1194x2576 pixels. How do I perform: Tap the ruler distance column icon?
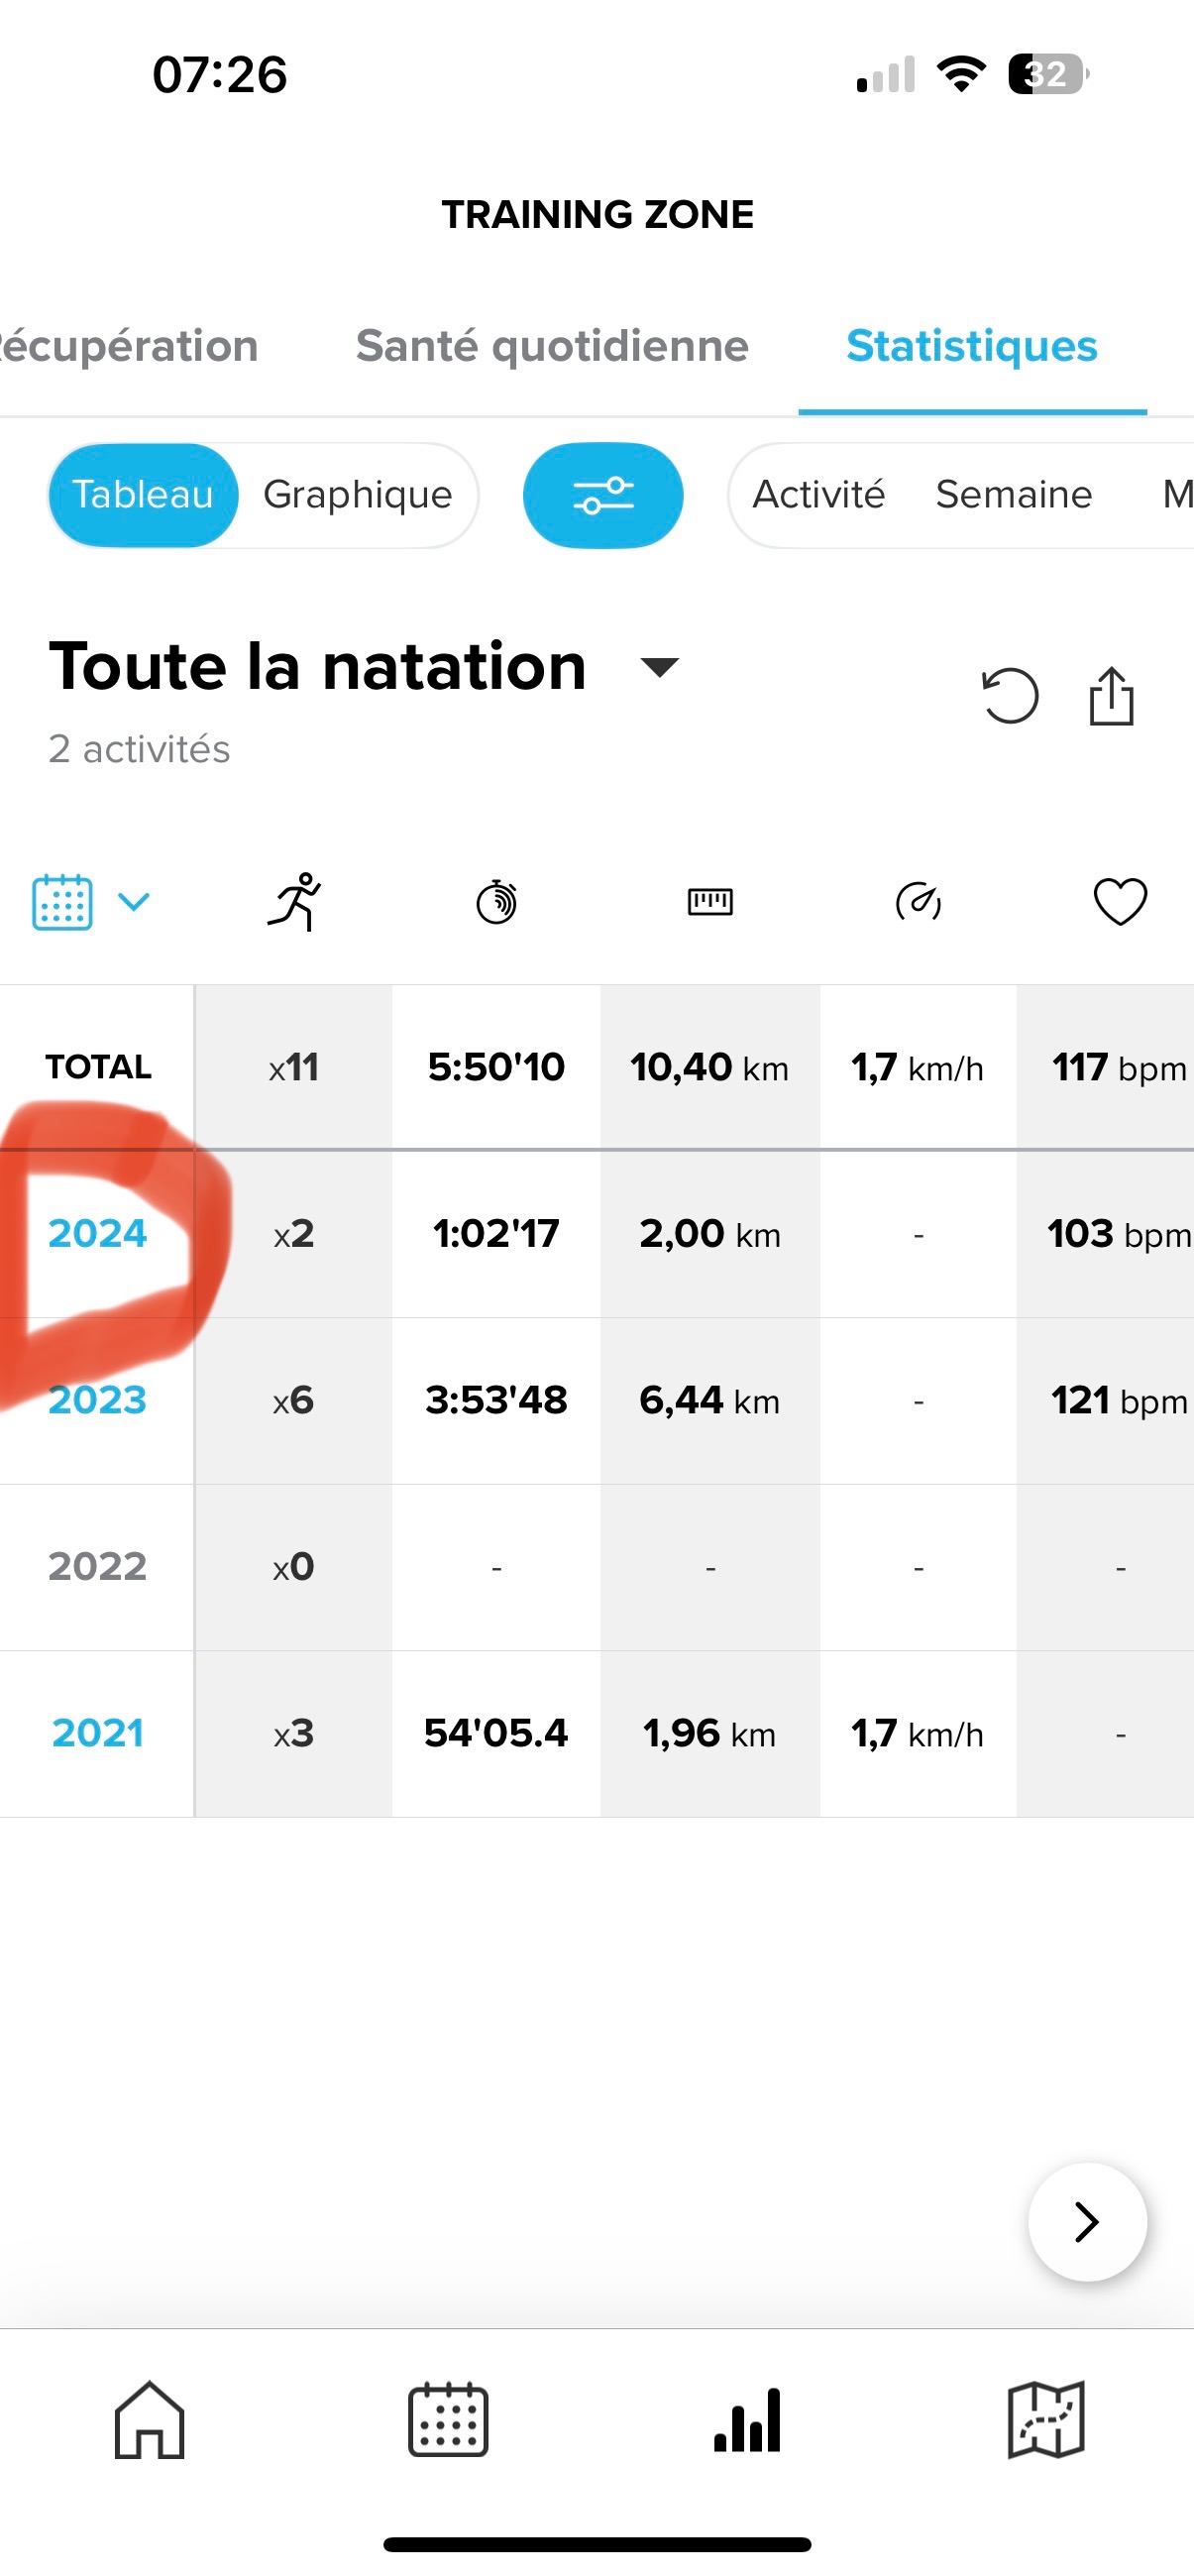click(710, 902)
